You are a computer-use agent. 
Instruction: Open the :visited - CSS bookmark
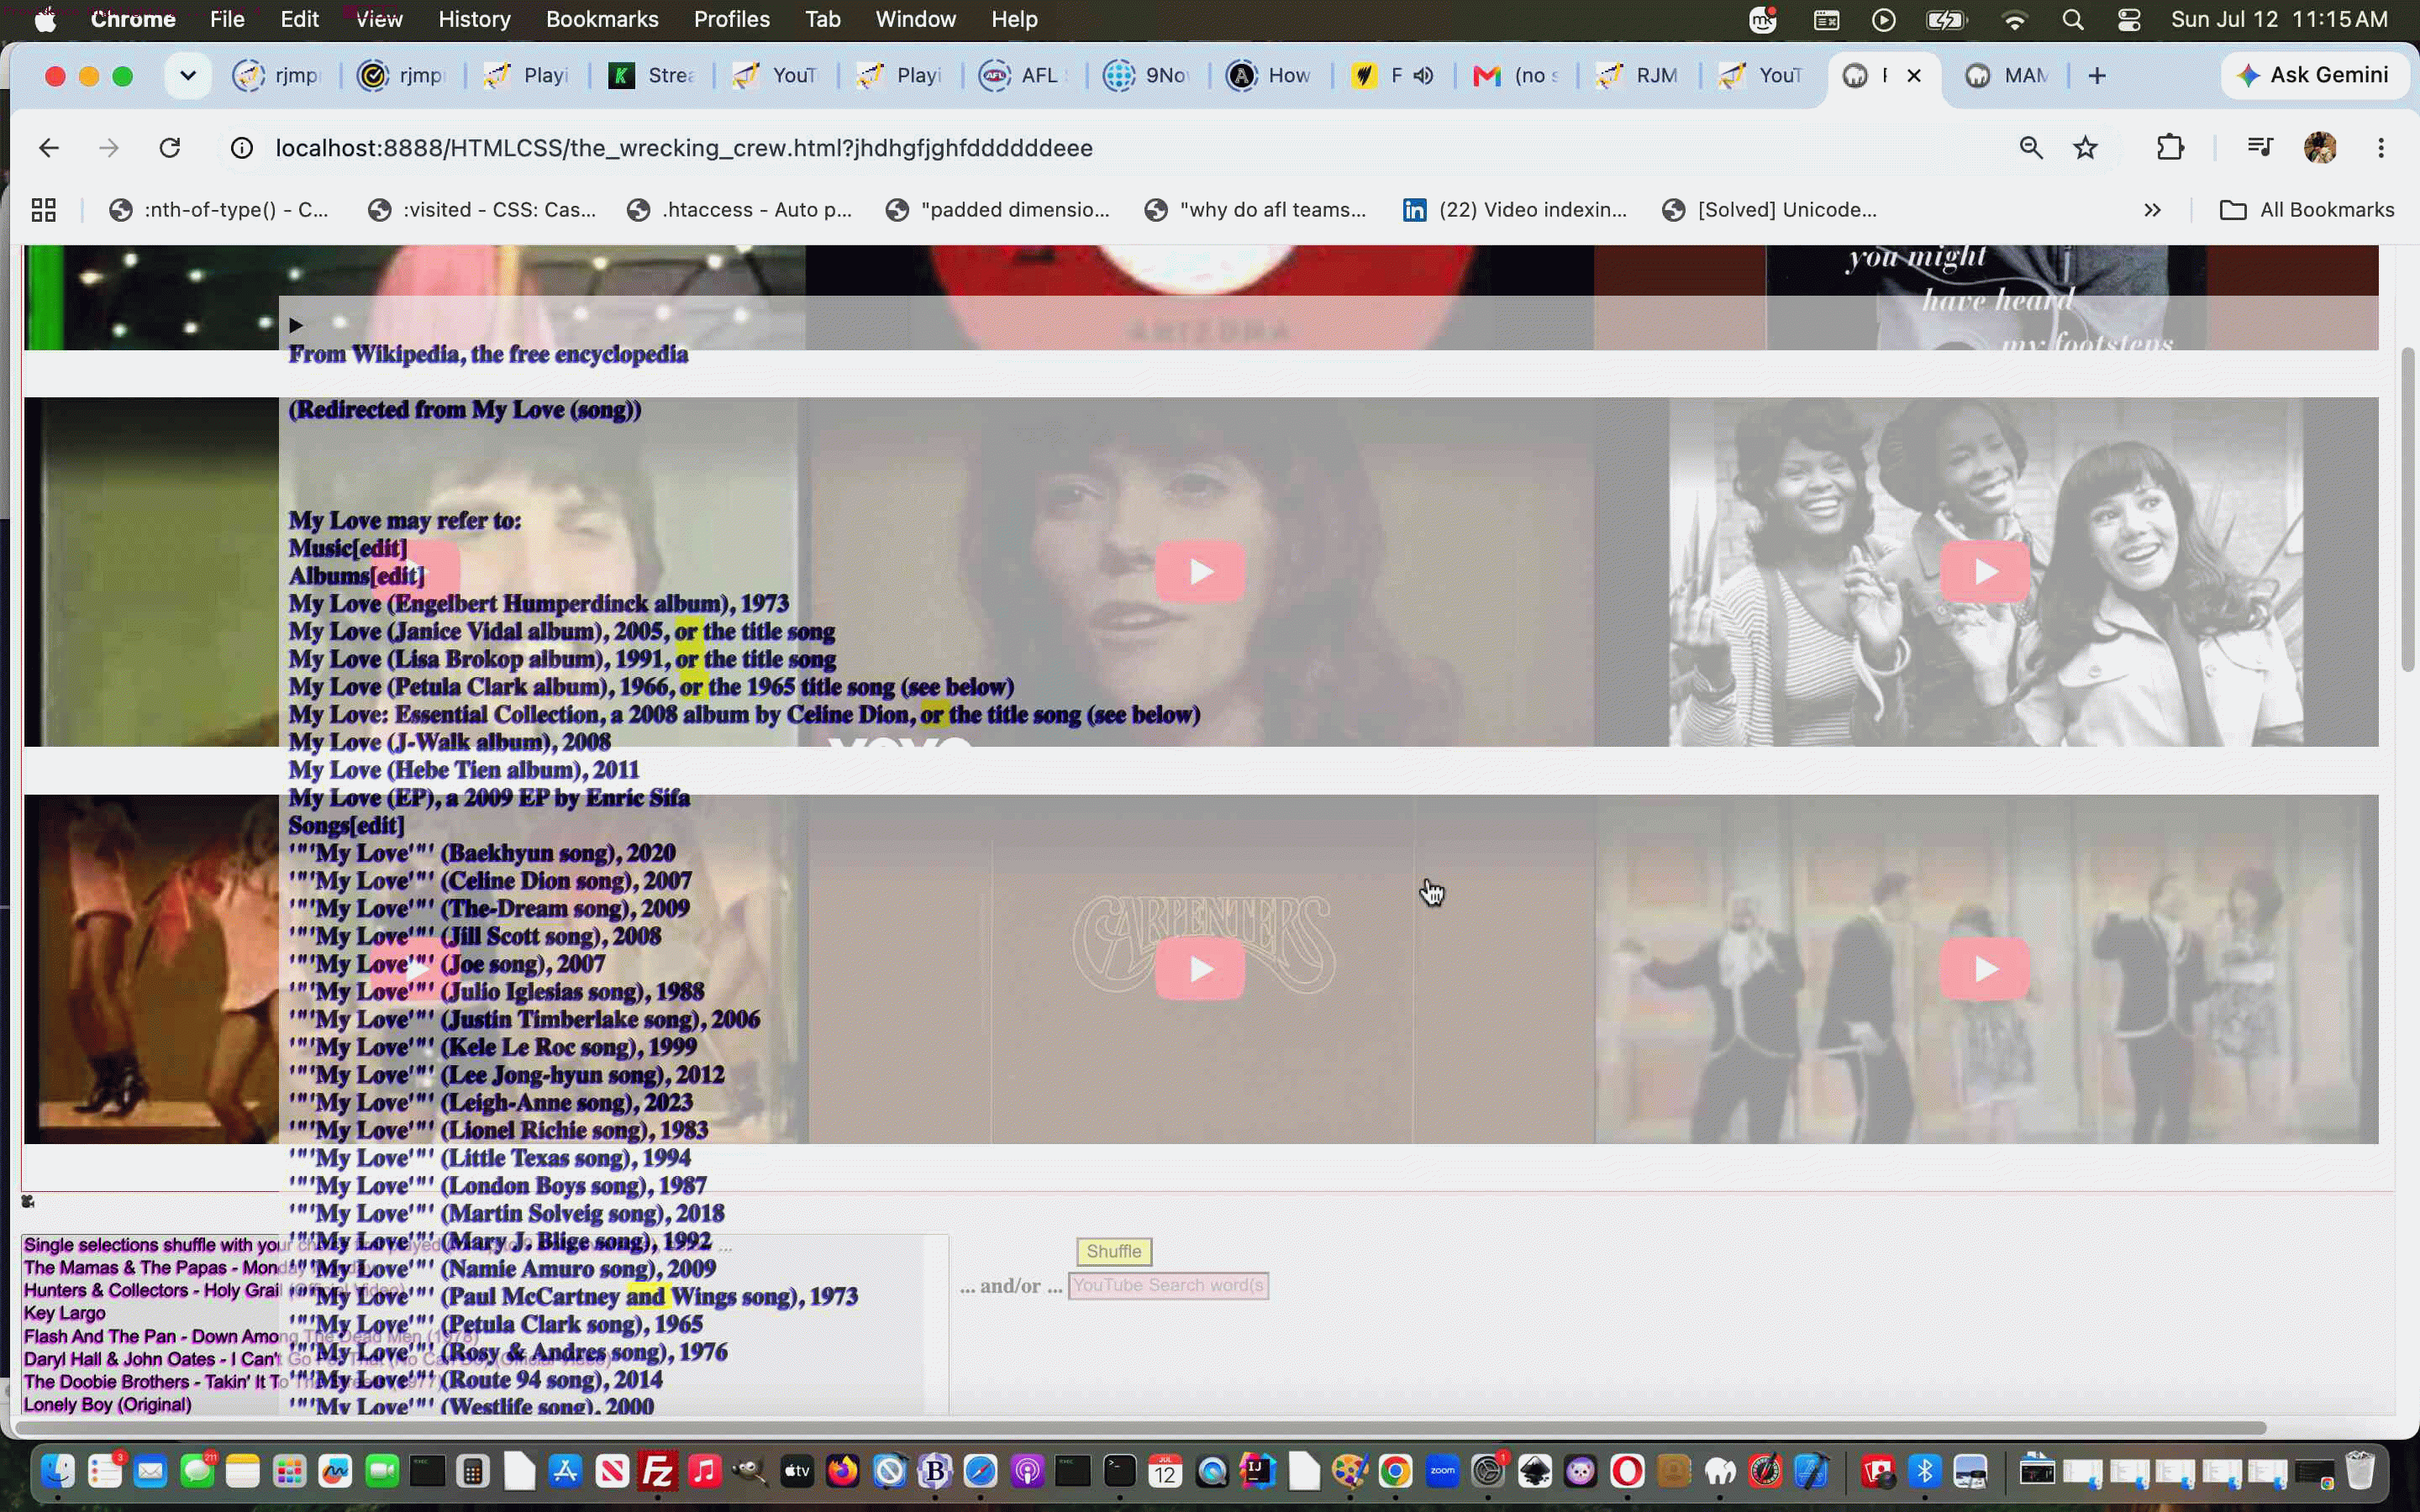coord(482,210)
